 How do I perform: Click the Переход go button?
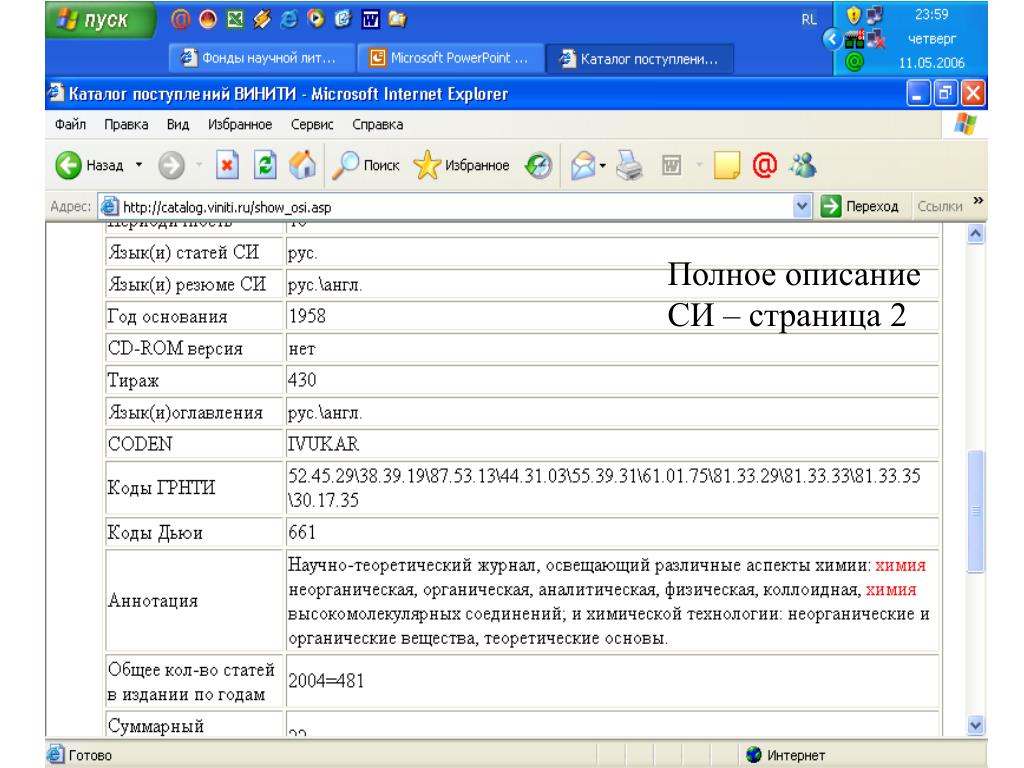coord(859,206)
